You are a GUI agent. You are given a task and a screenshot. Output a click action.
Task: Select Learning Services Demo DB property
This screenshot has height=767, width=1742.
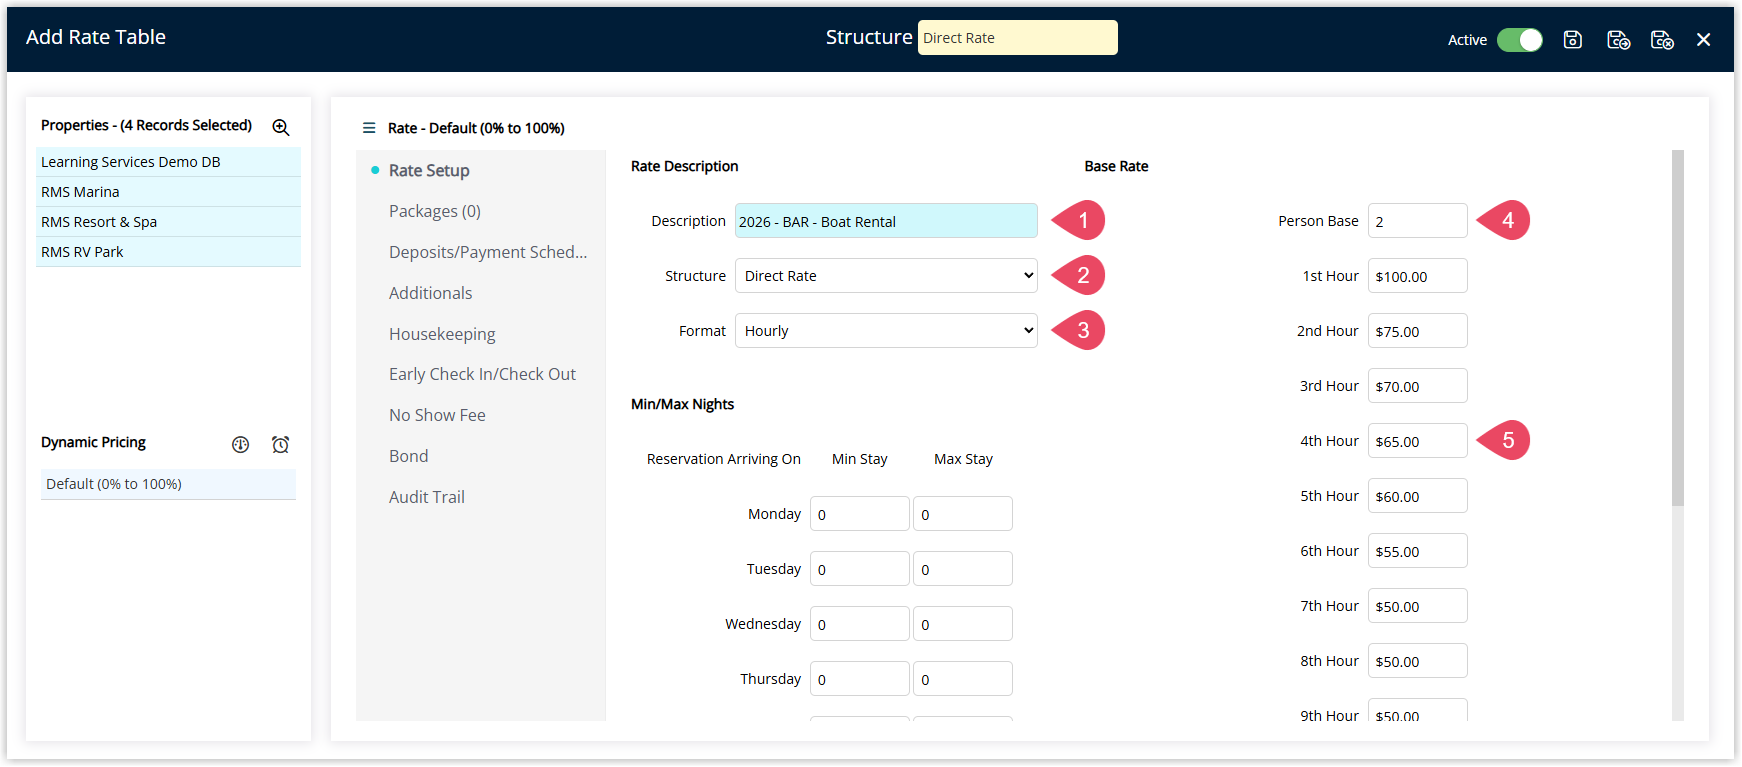(x=168, y=162)
